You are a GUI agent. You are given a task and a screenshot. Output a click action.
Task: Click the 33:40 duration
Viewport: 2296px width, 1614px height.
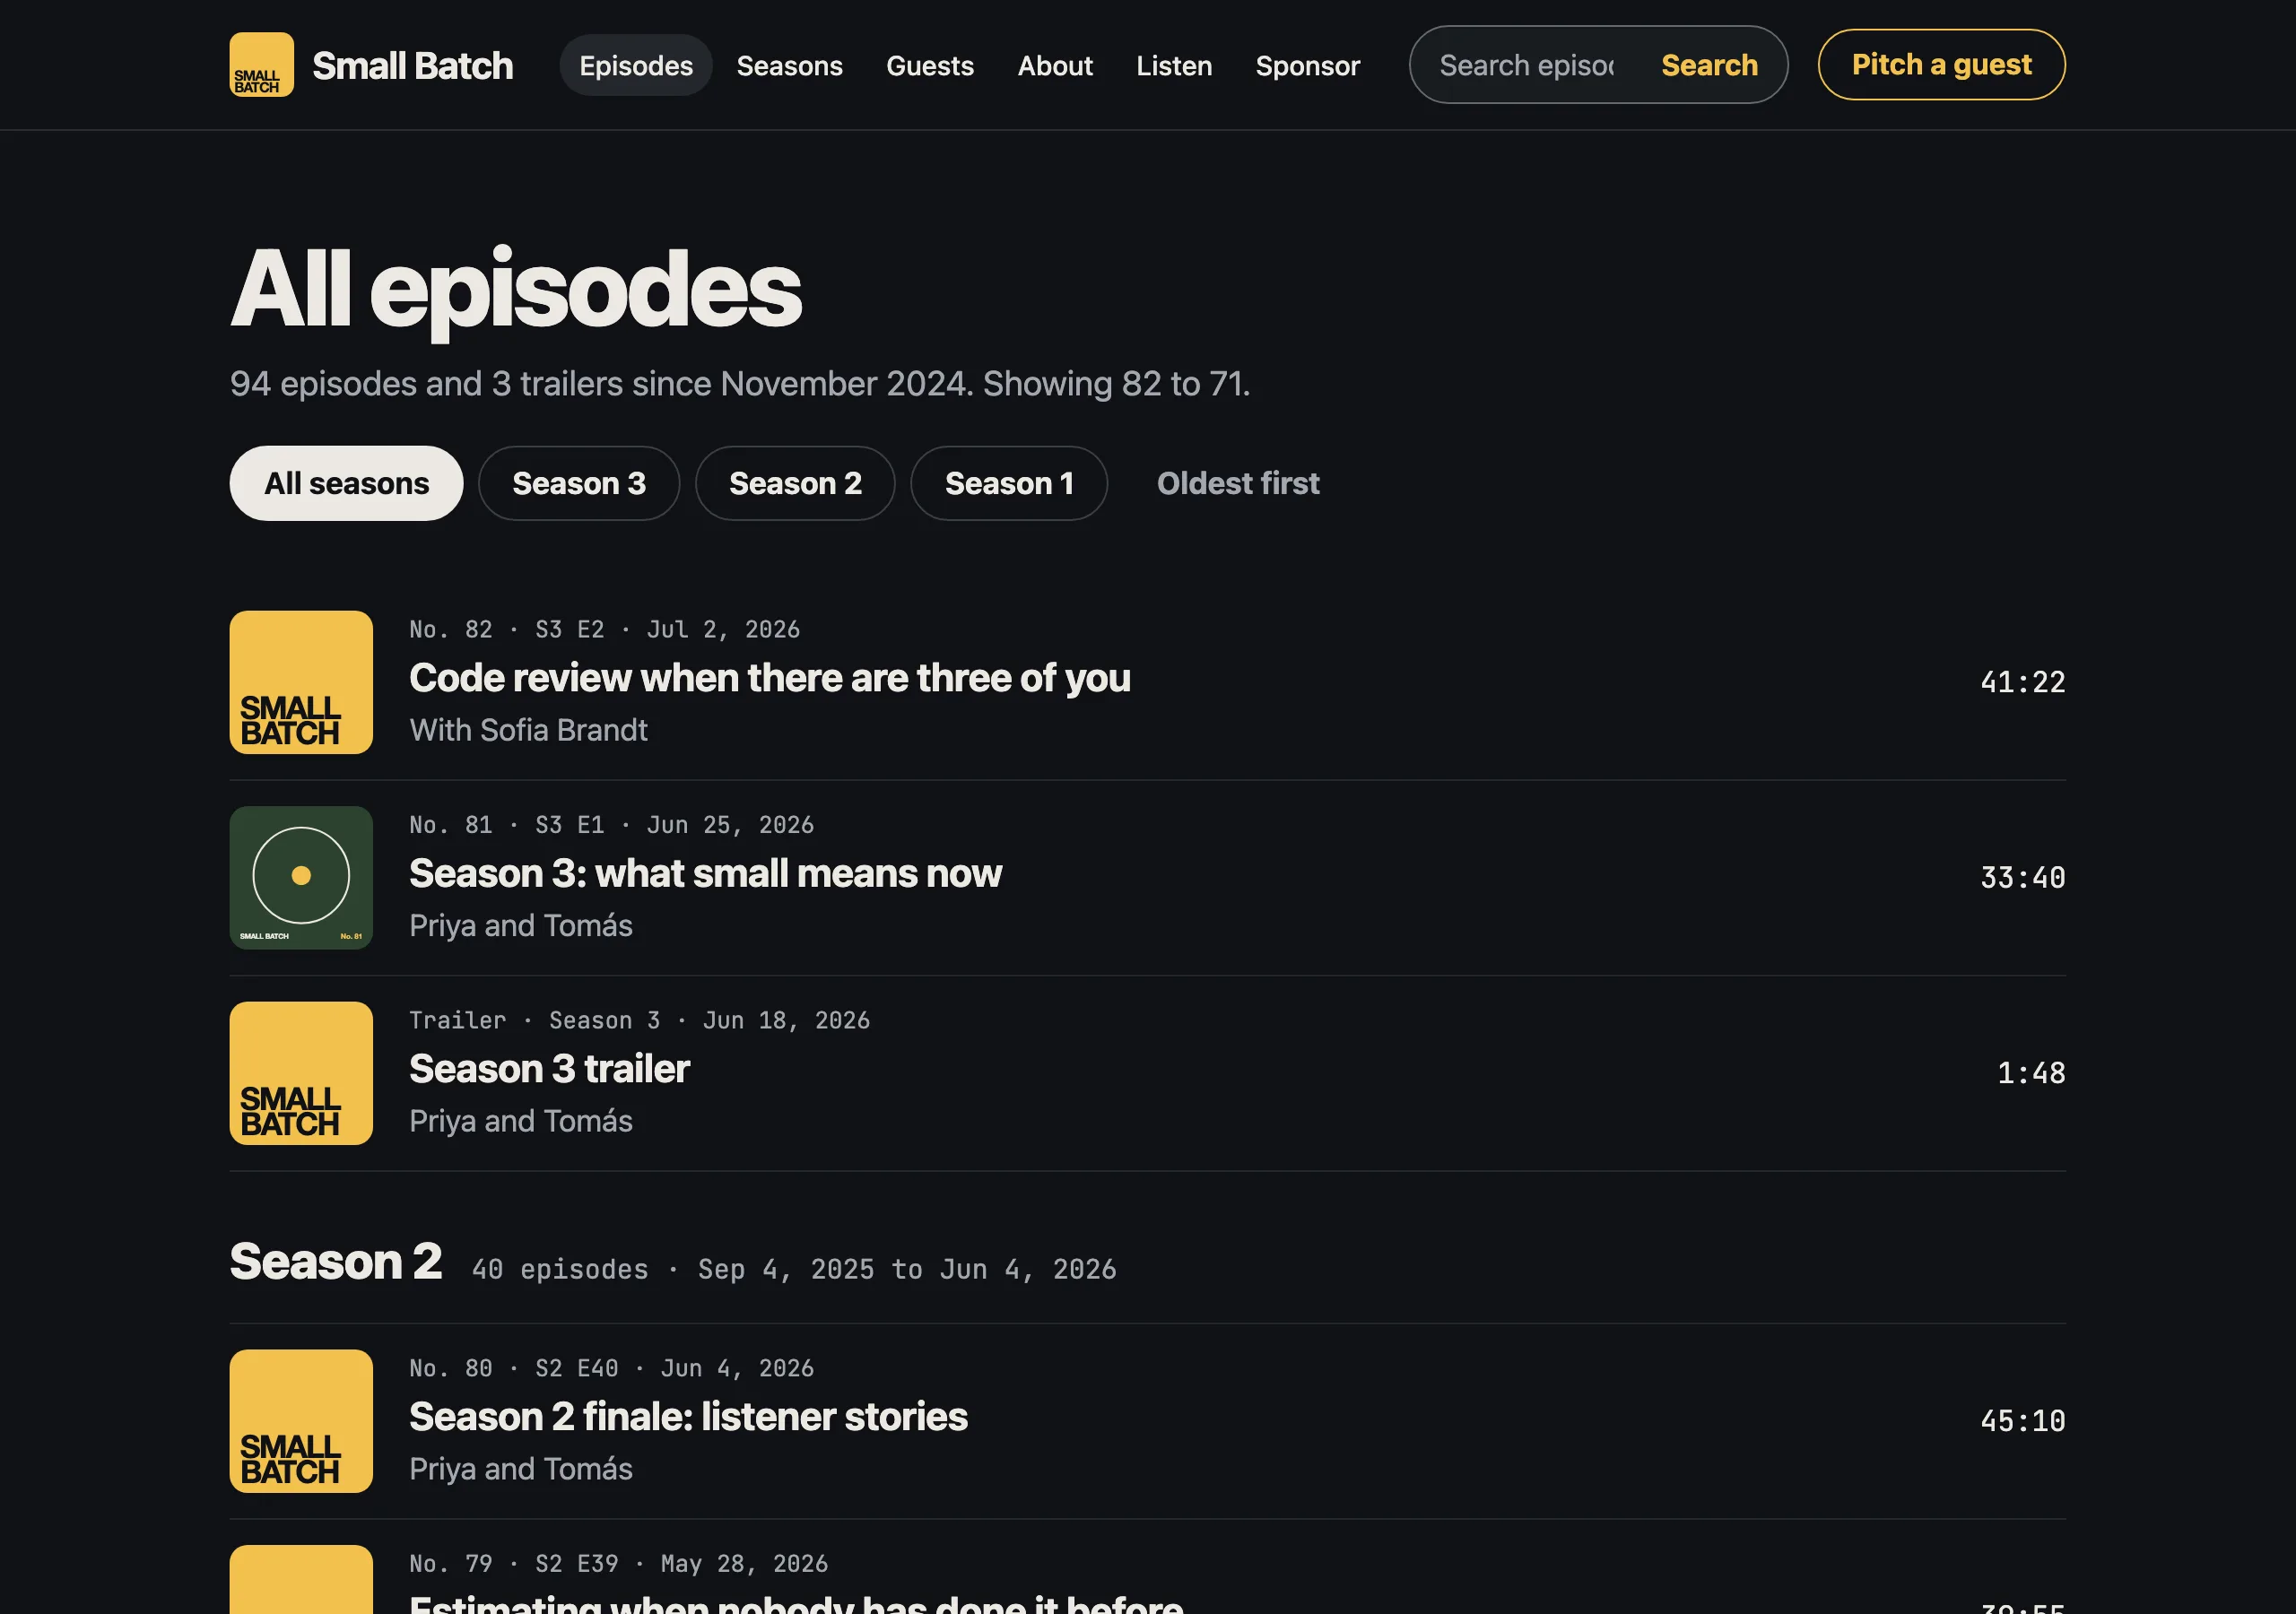(x=2022, y=878)
